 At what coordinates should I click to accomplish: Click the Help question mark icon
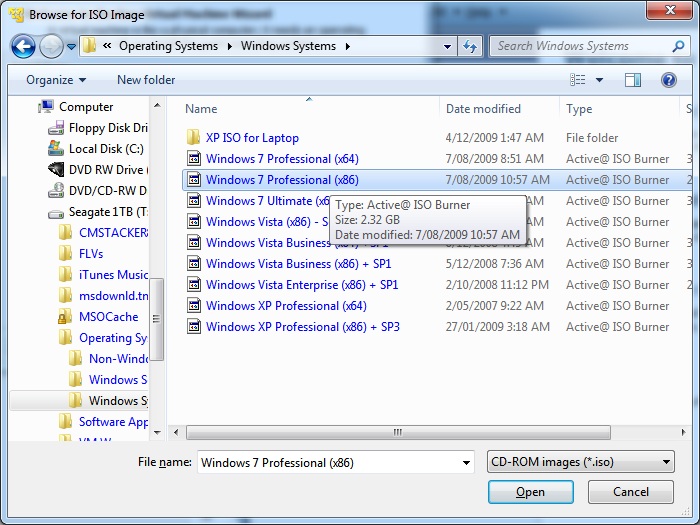click(x=668, y=80)
